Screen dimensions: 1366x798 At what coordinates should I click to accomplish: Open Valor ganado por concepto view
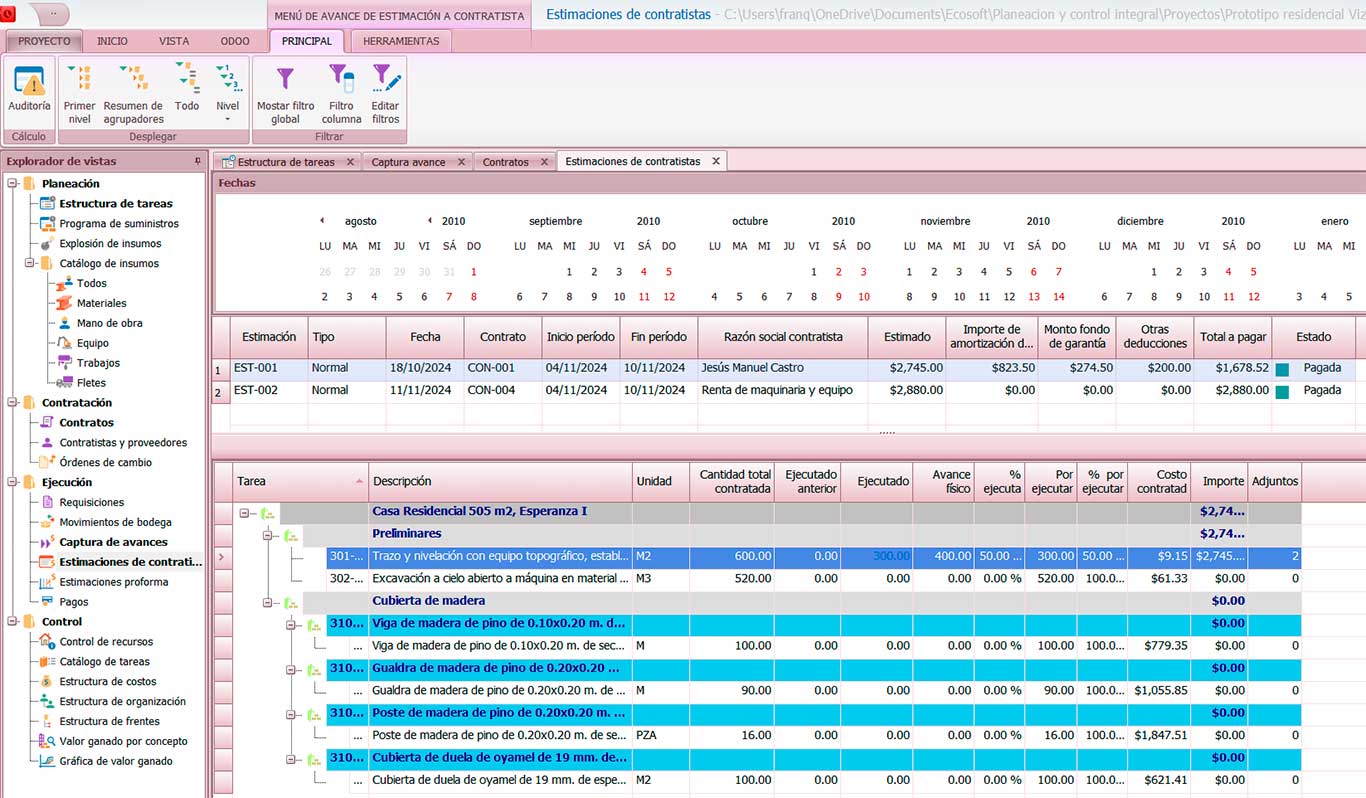(x=123, y=741)
